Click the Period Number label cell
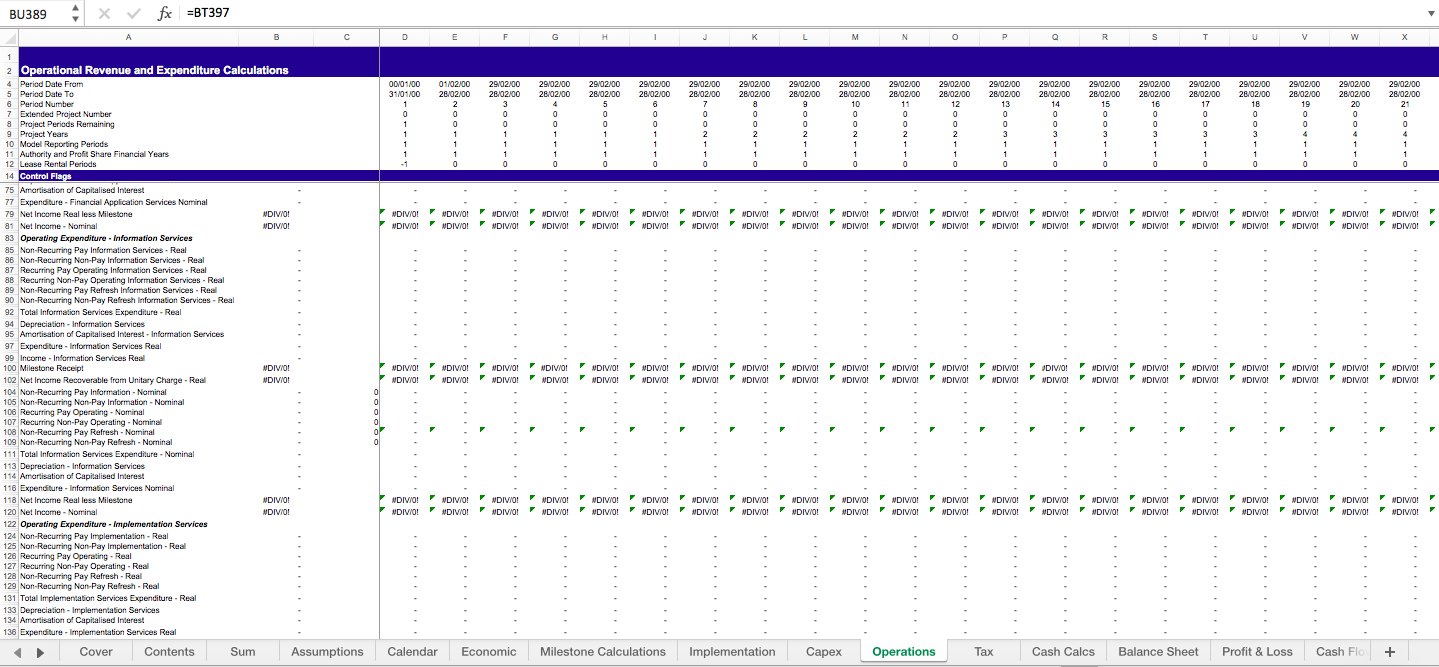Screen dimensions: 1439x667 tap(46, 104)
